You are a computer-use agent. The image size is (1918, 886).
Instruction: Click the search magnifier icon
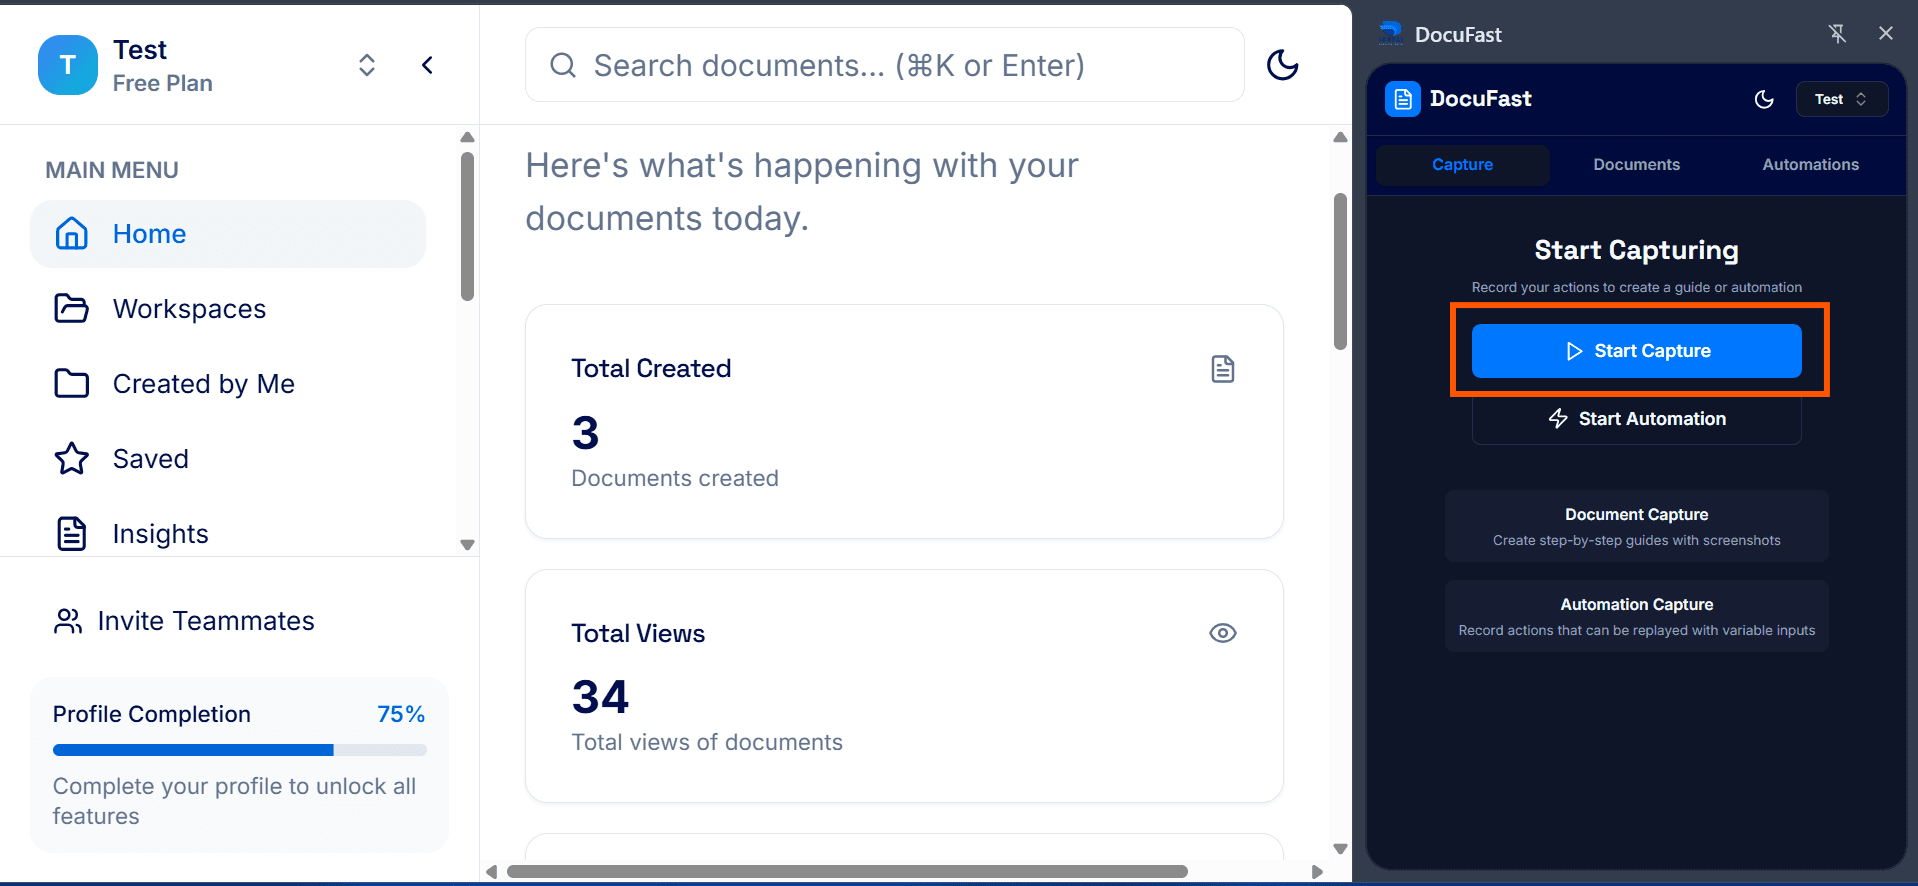coord(563,65)
